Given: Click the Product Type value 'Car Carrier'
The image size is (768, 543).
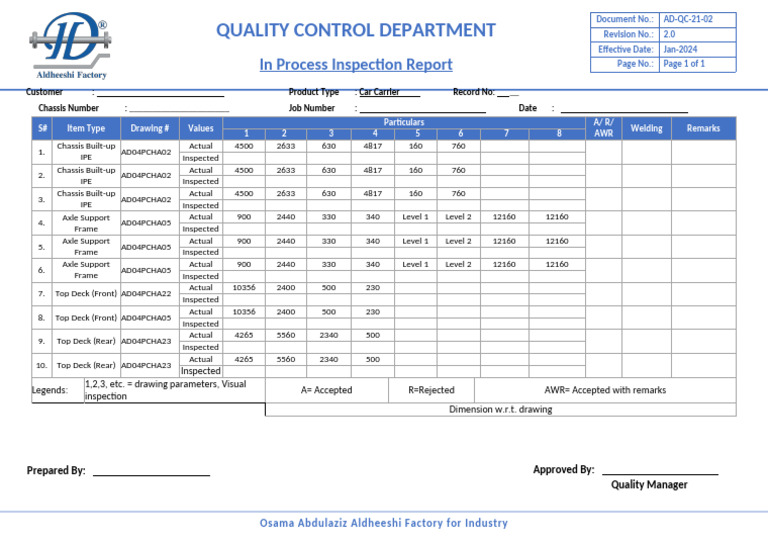Looking at the screenshot, I should point(379,92).
